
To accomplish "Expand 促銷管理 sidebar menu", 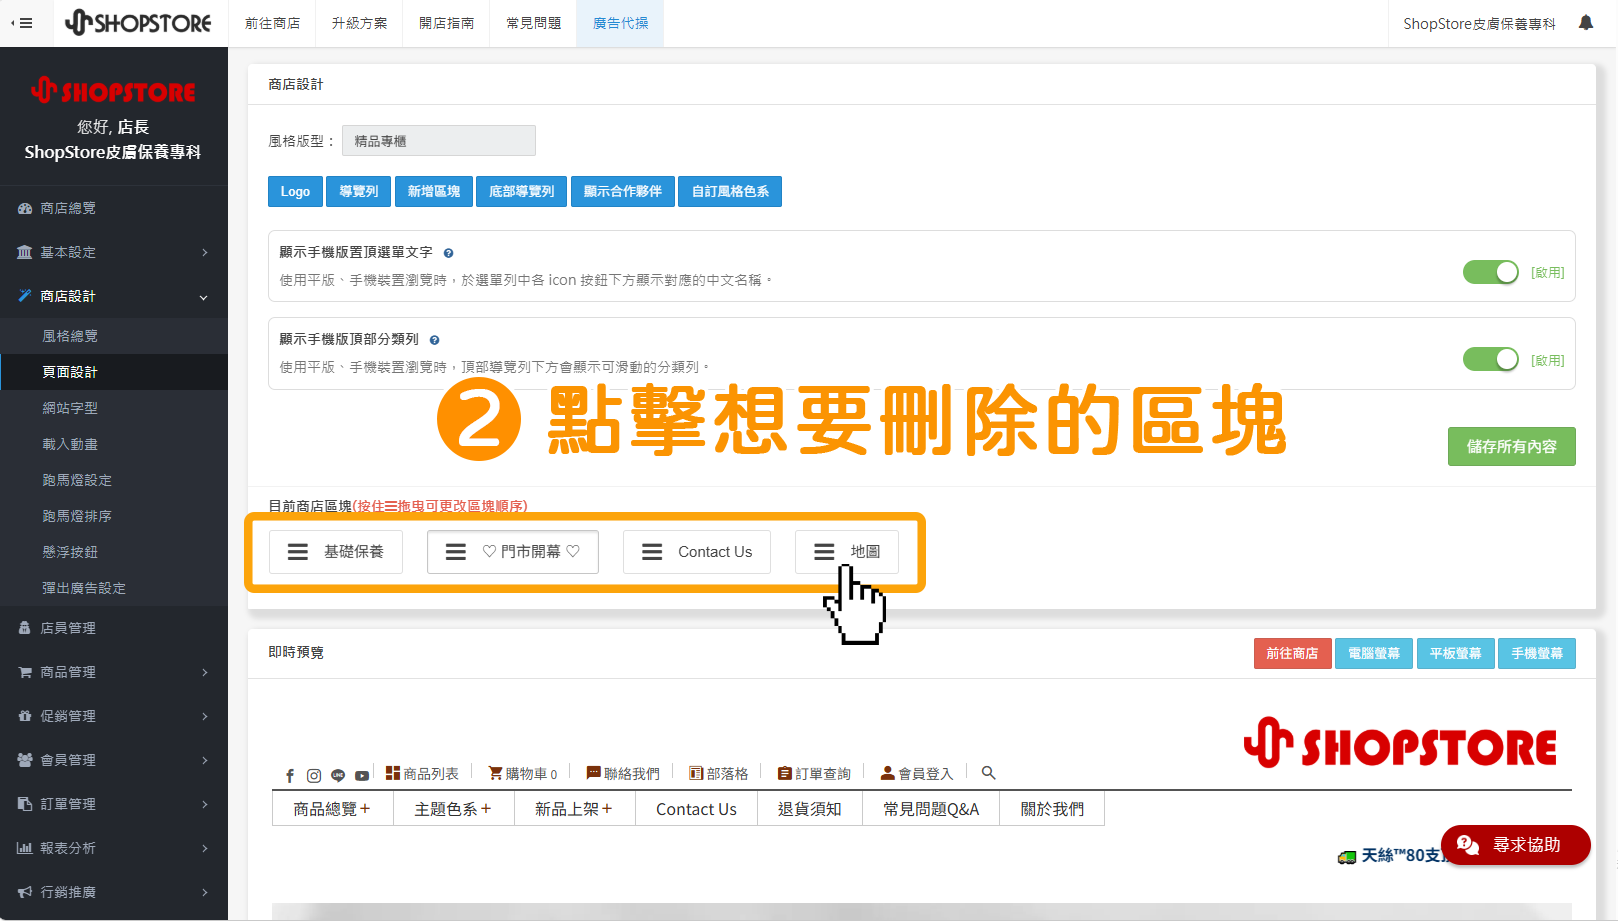I will pos(114,716).
